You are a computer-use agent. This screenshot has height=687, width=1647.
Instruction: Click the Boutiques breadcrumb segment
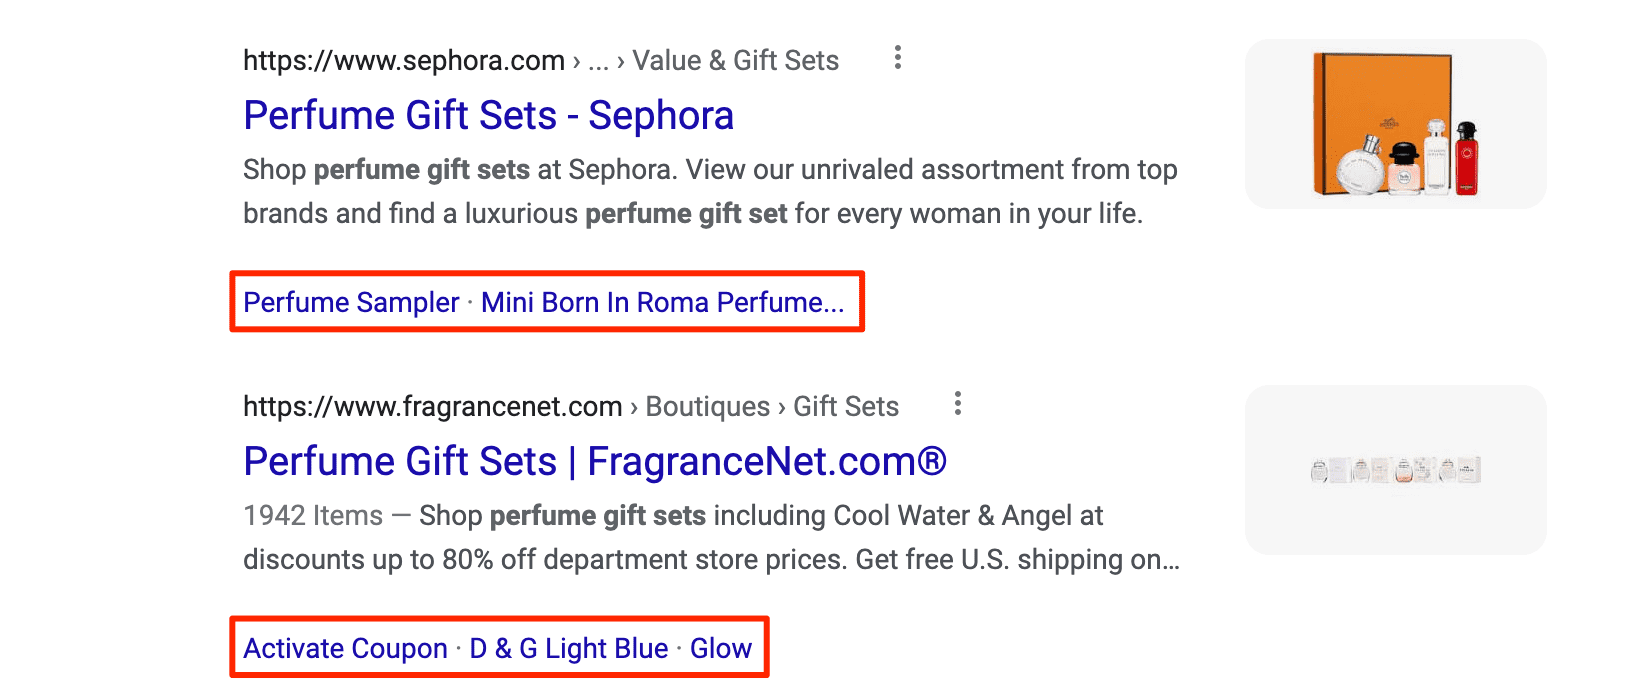pyautogui.click(x=708, y=407)
